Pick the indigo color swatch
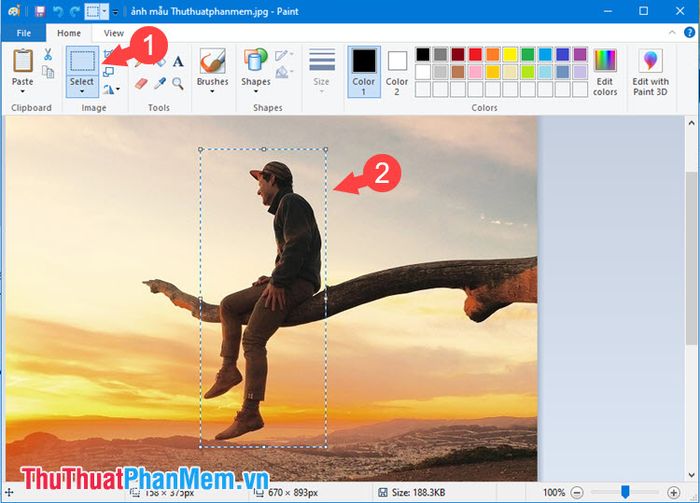The width and height of the screenshot is (700, 503). click(x=562, y=54)
